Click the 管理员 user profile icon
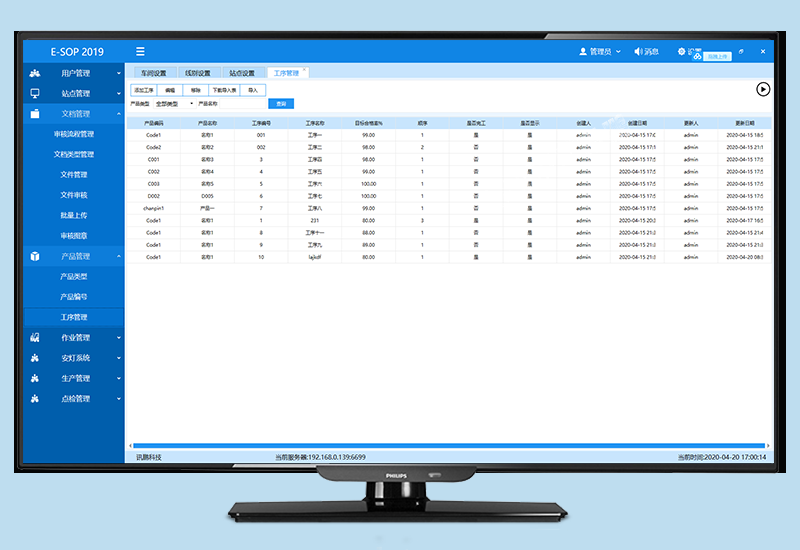The height and width of the screenshot is (550, 800). (x=584, y=52)
